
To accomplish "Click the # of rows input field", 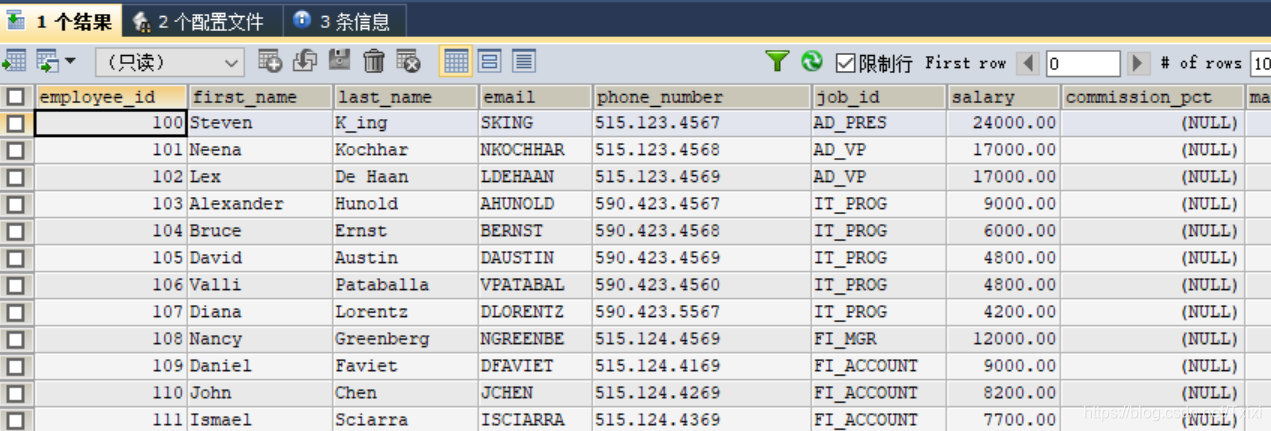I will pyautogui.click(x=1260, y=63).
